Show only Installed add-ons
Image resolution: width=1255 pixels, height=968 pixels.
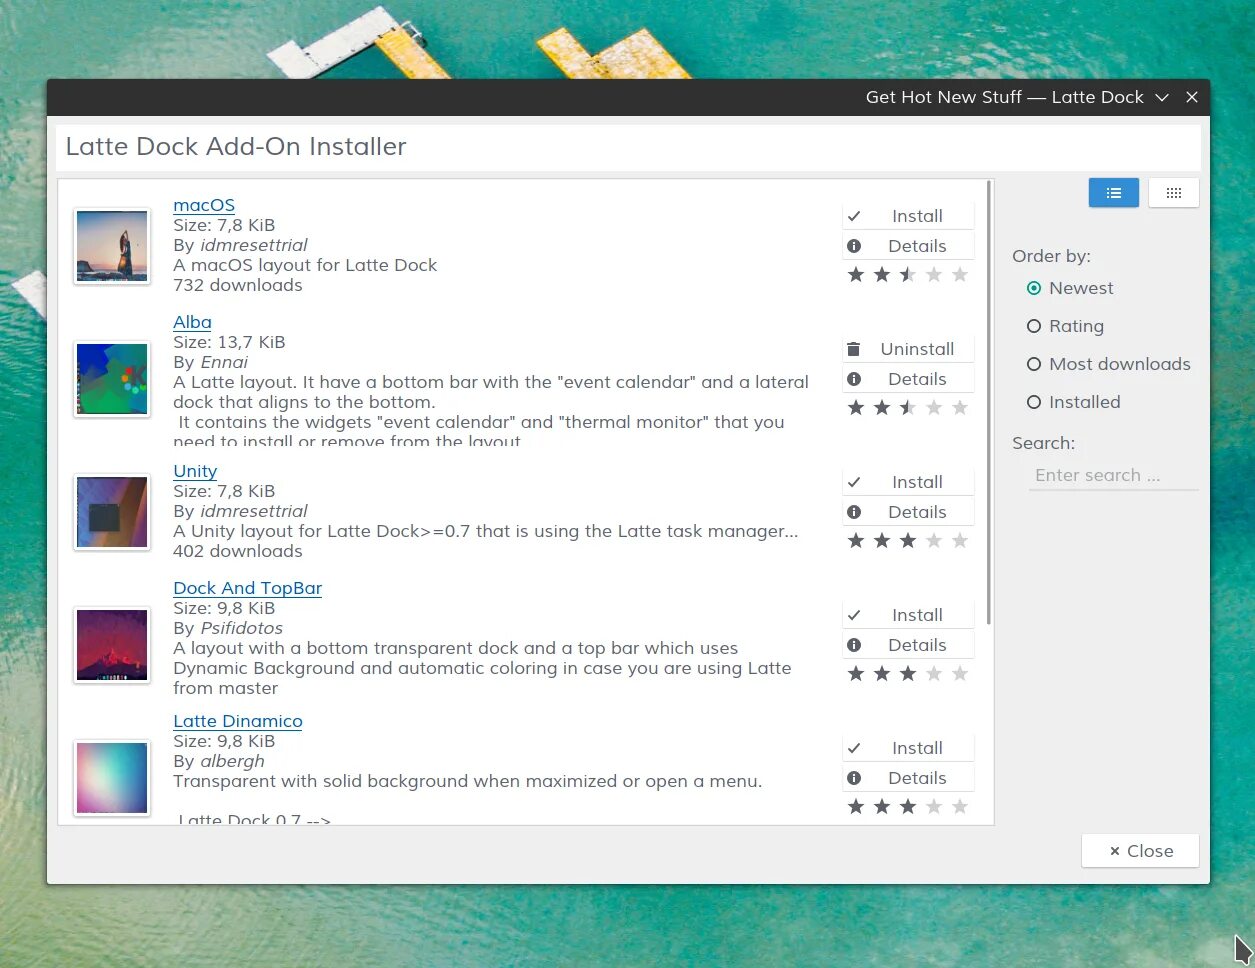[1073, 402]
